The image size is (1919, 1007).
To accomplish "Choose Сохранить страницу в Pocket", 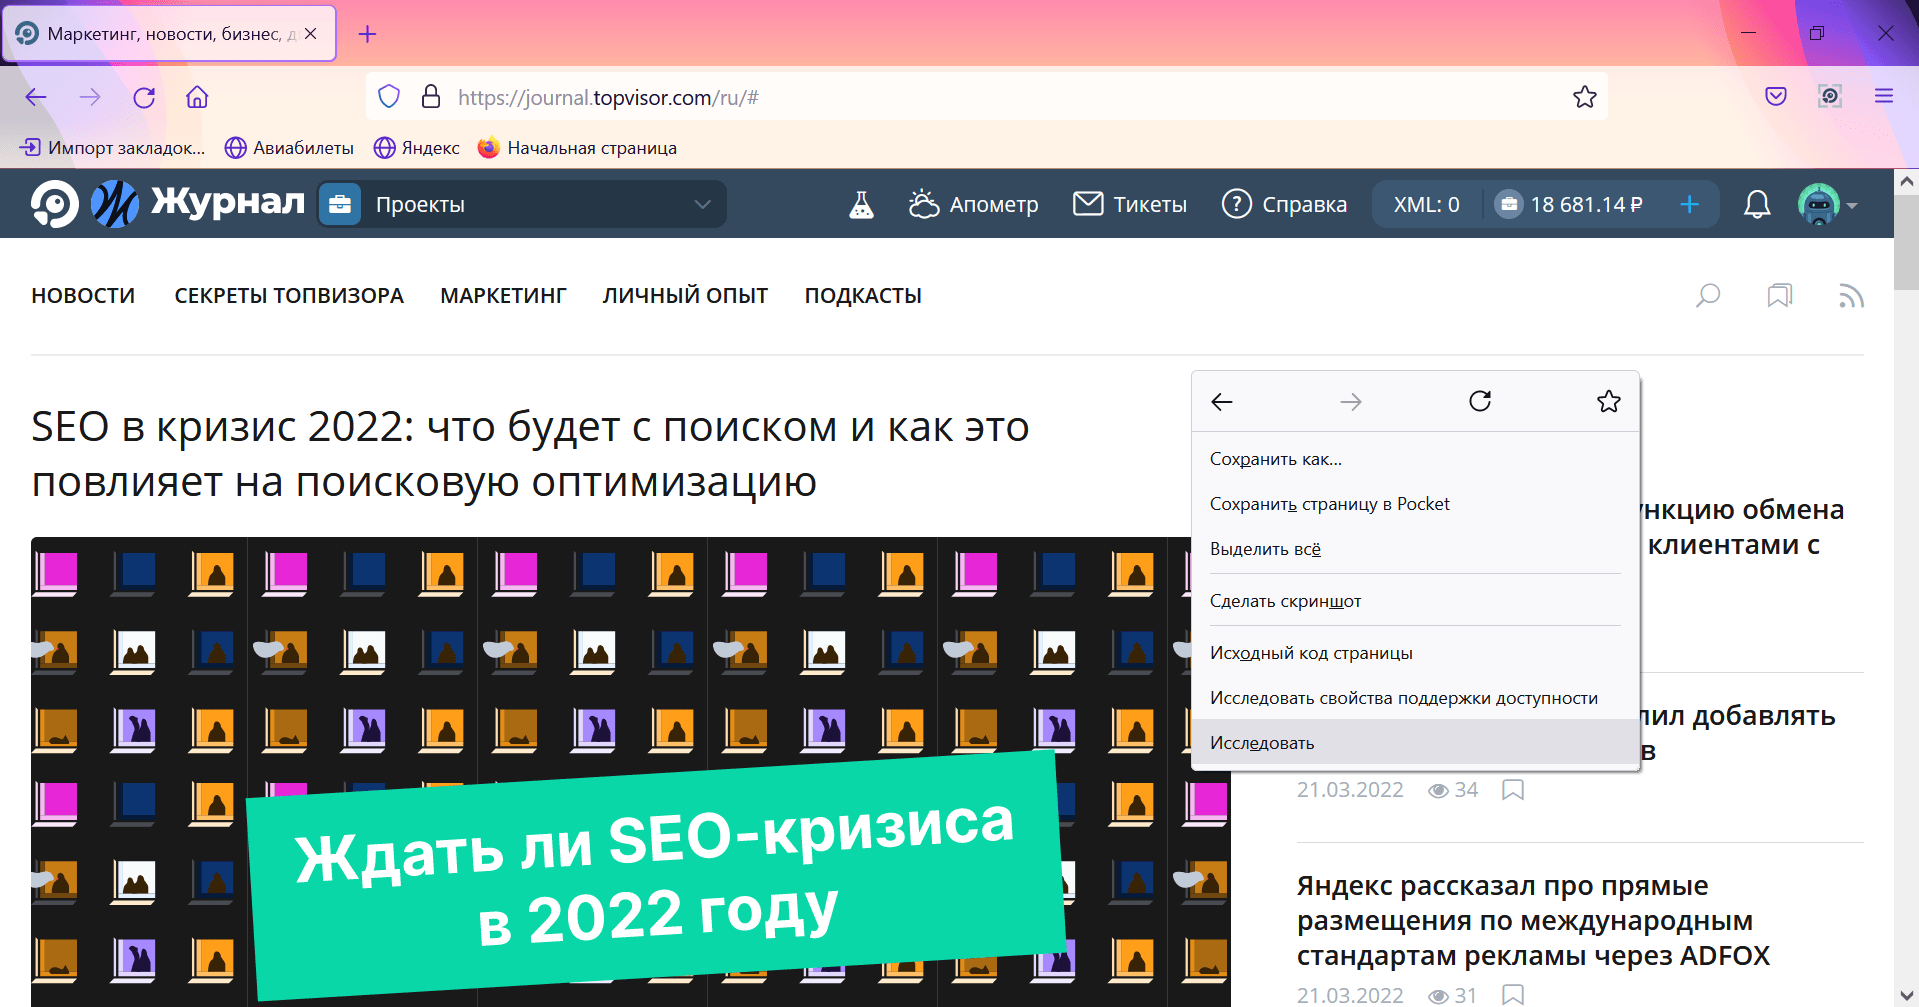I will pyautogui.click(x=1415, y=504).
